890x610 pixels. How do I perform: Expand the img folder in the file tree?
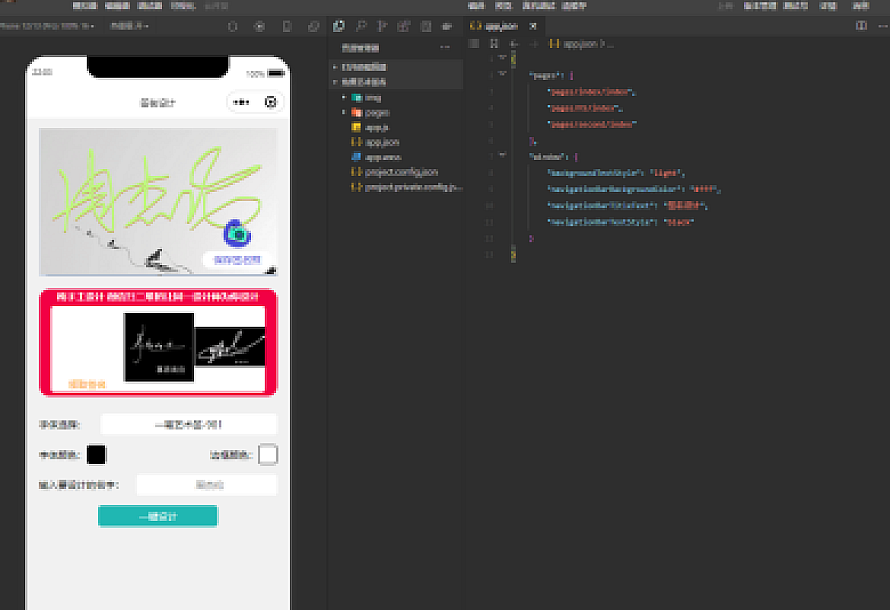tap(372, 98)
